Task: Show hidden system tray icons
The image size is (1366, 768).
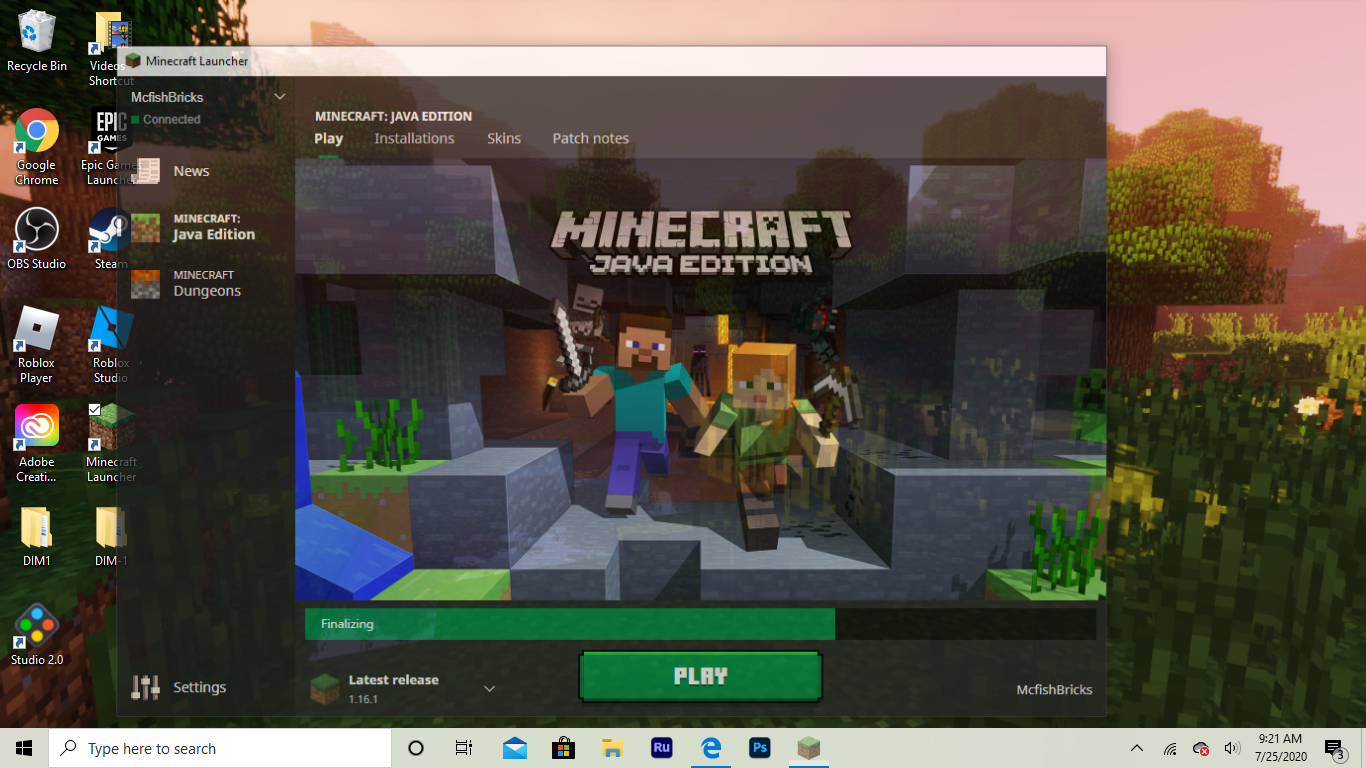Action: (x=1137, y=748)
